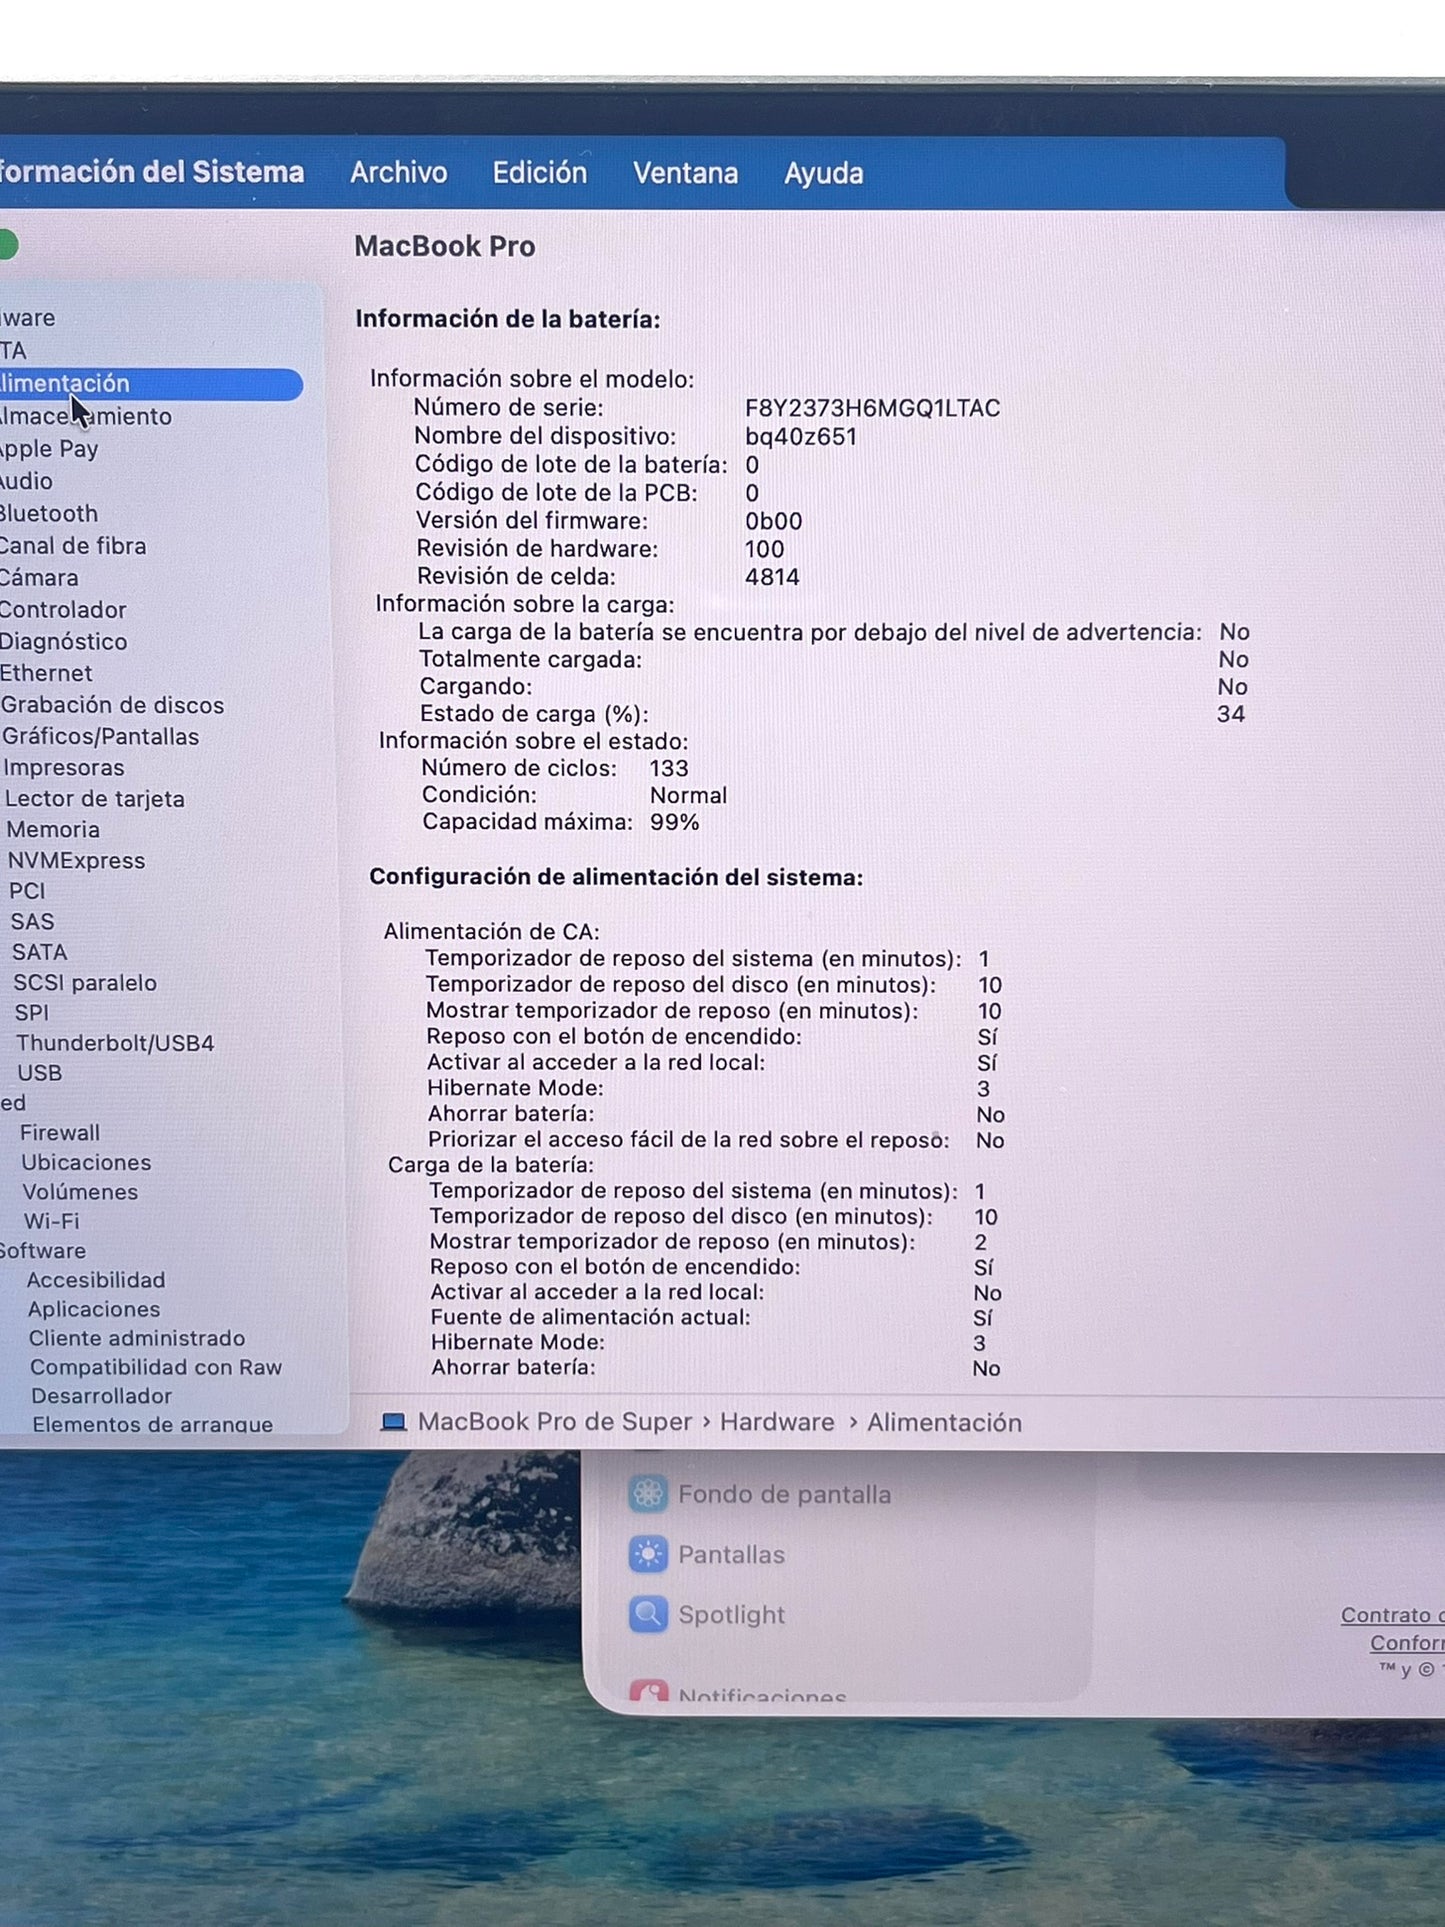Click MacBook Pro de Super in path bar
The width and height of the screenshot is (1445, 1927).
click(x=555, y=1421)
